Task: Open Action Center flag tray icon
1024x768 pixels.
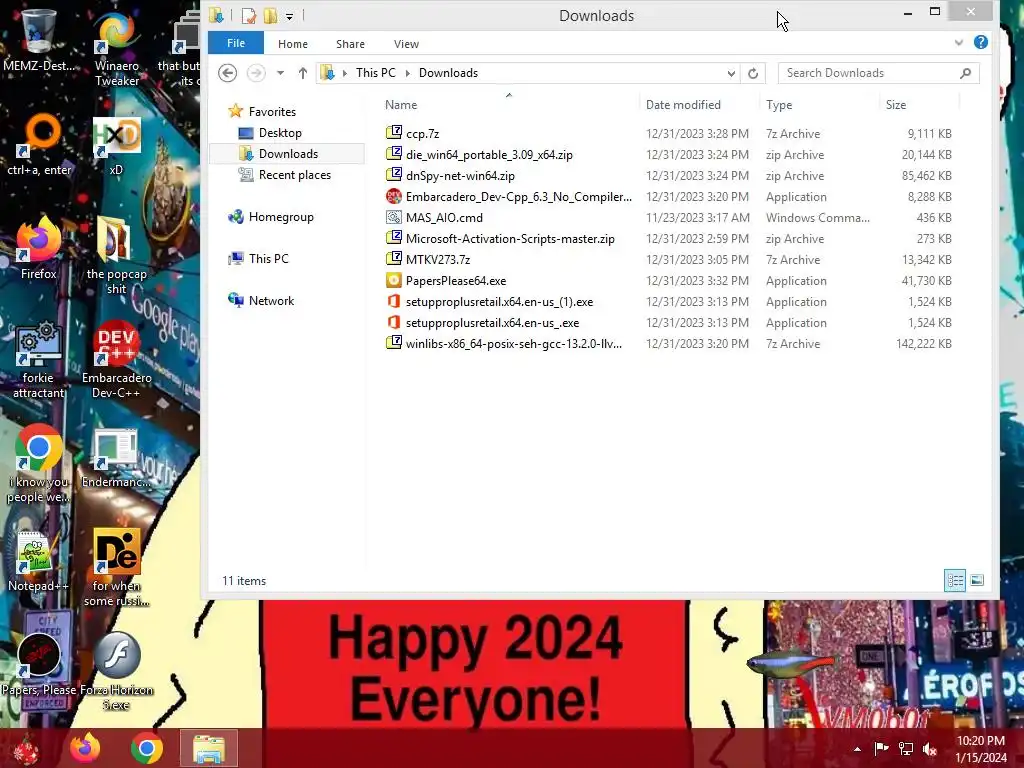Action: [881, 748]
